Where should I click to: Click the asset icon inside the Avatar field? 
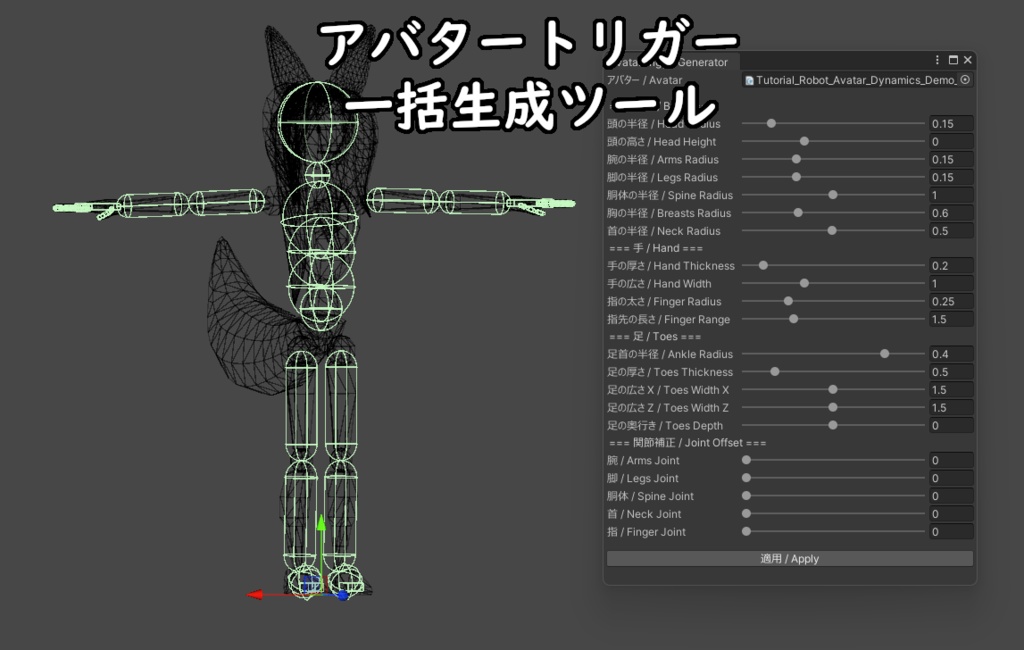pos(750,80)
